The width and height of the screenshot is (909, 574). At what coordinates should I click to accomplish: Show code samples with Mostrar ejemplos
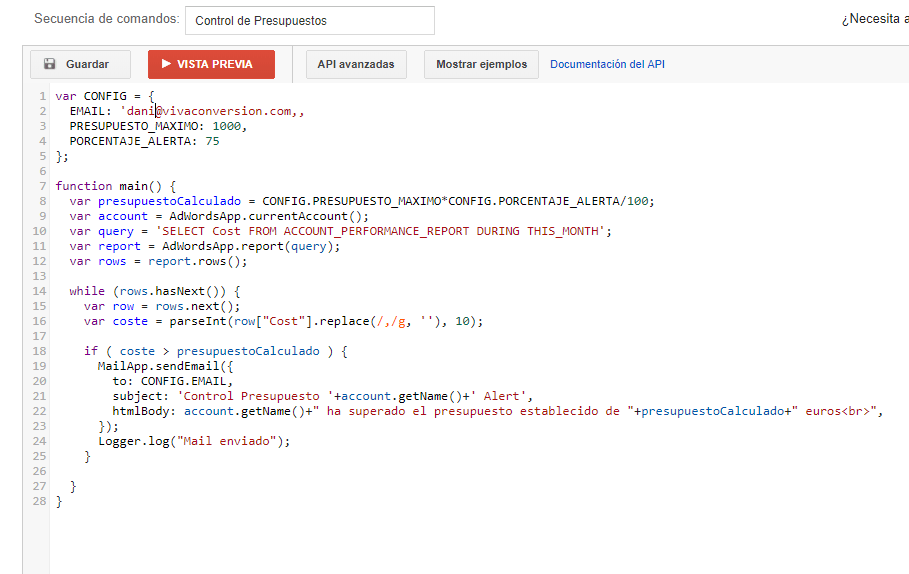tap(481, 64)
